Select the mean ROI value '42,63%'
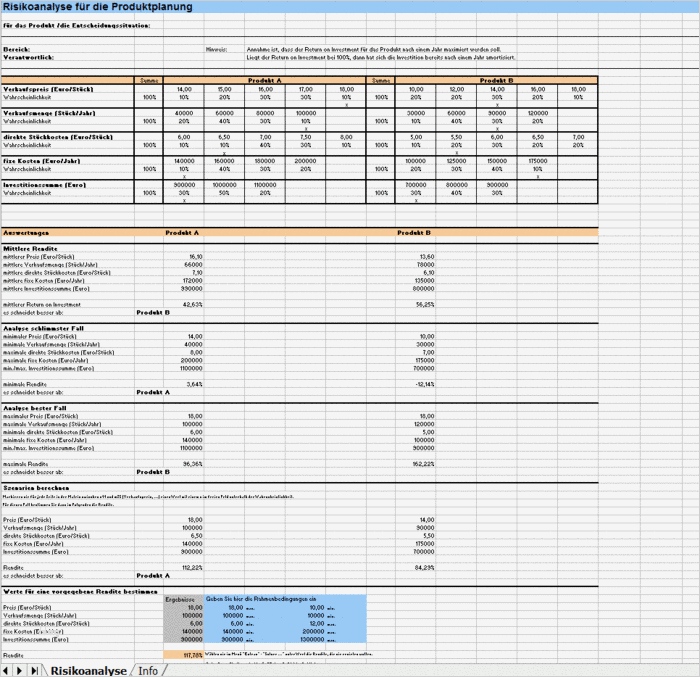The height and width of the screenshot is (677, 700). click(192, 305)
